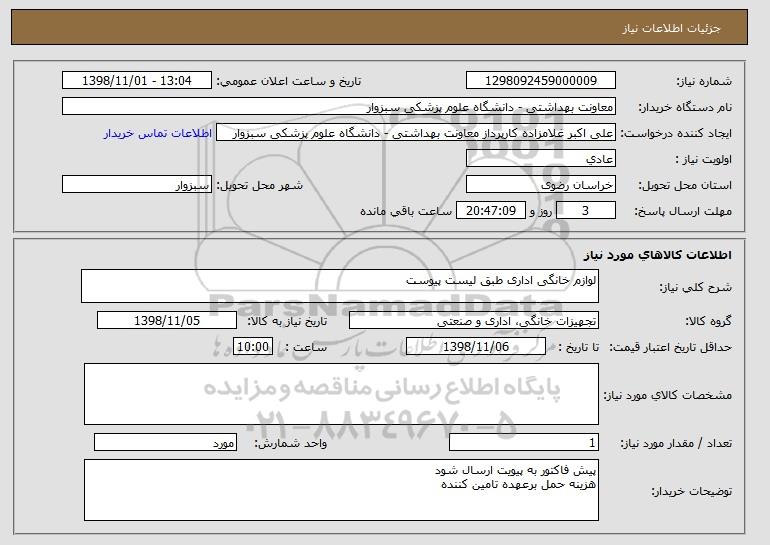Click buyer organization name field معاونت بهداشتی
Image resolution: width=770 pixels, height=545 pixels.
point(339,107)
